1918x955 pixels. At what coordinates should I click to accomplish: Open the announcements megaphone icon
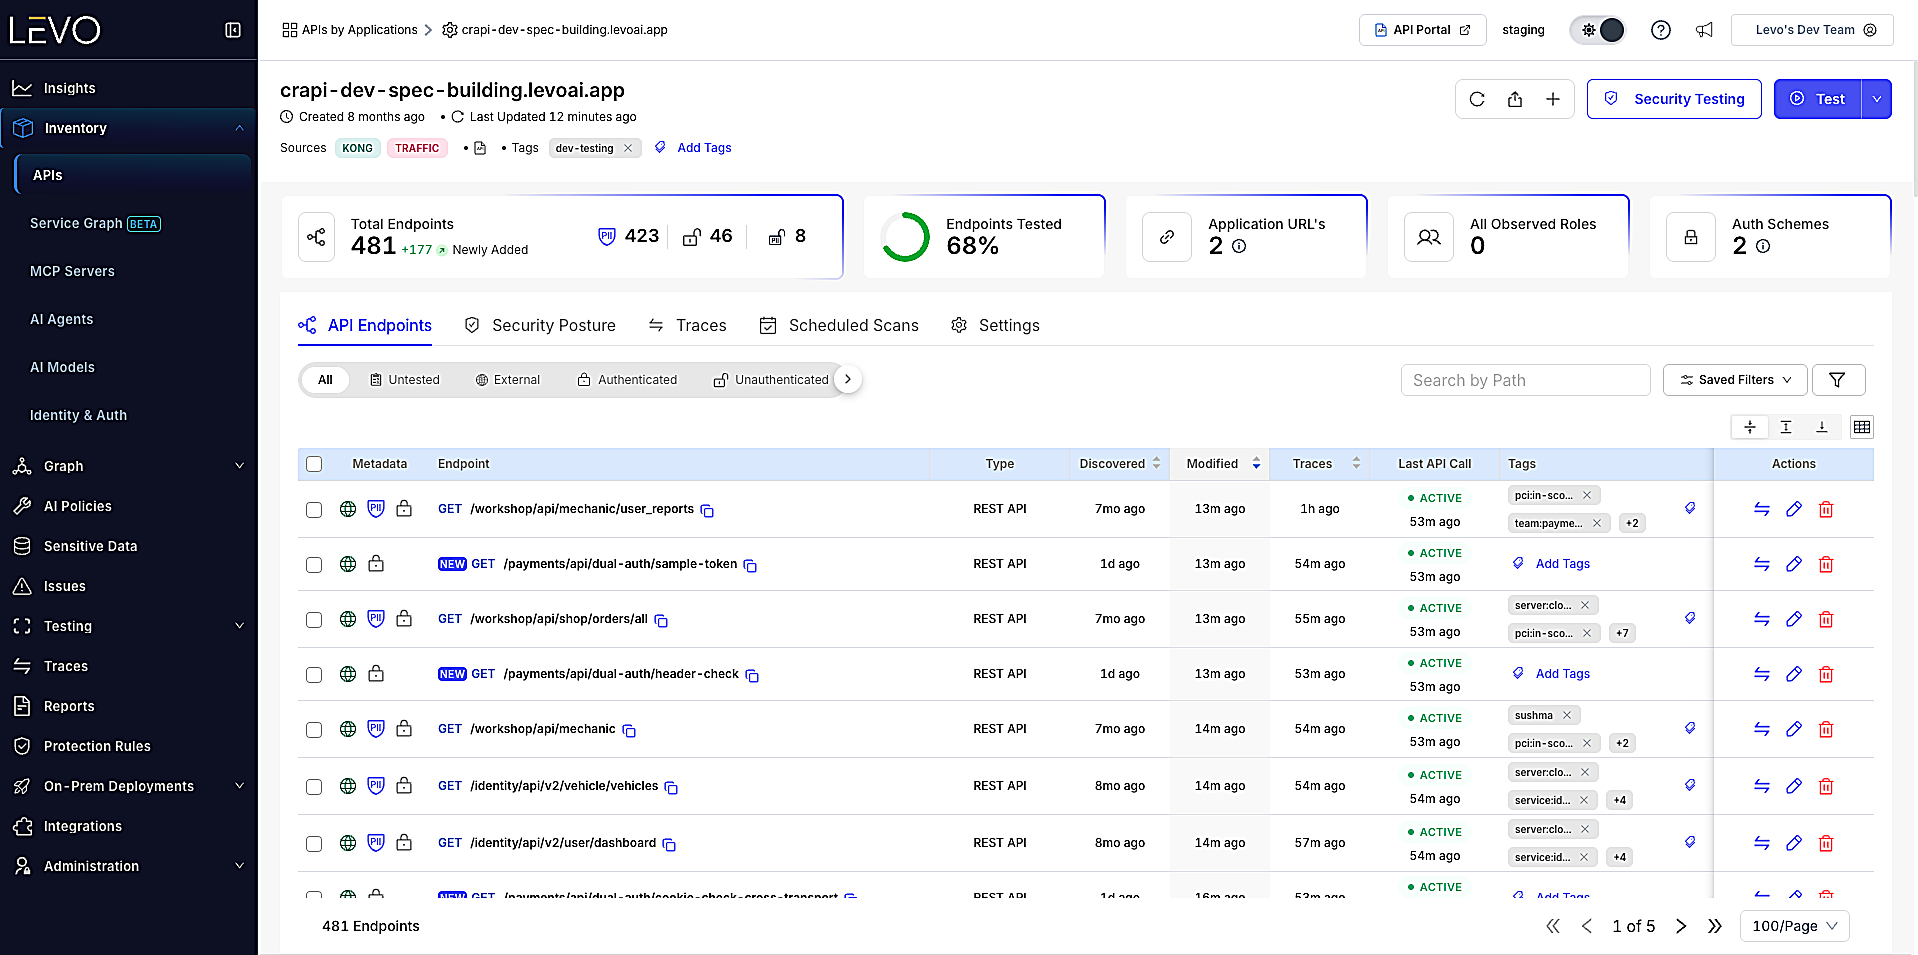click(x=1704, y=30)
